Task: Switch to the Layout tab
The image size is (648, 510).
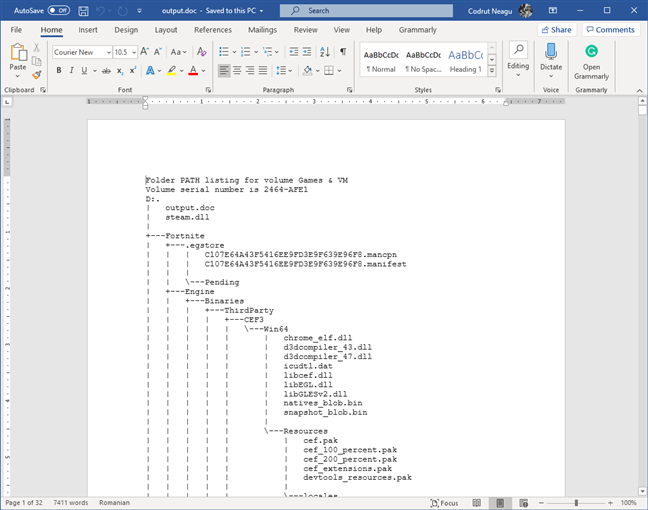Action: pos(166,30)
